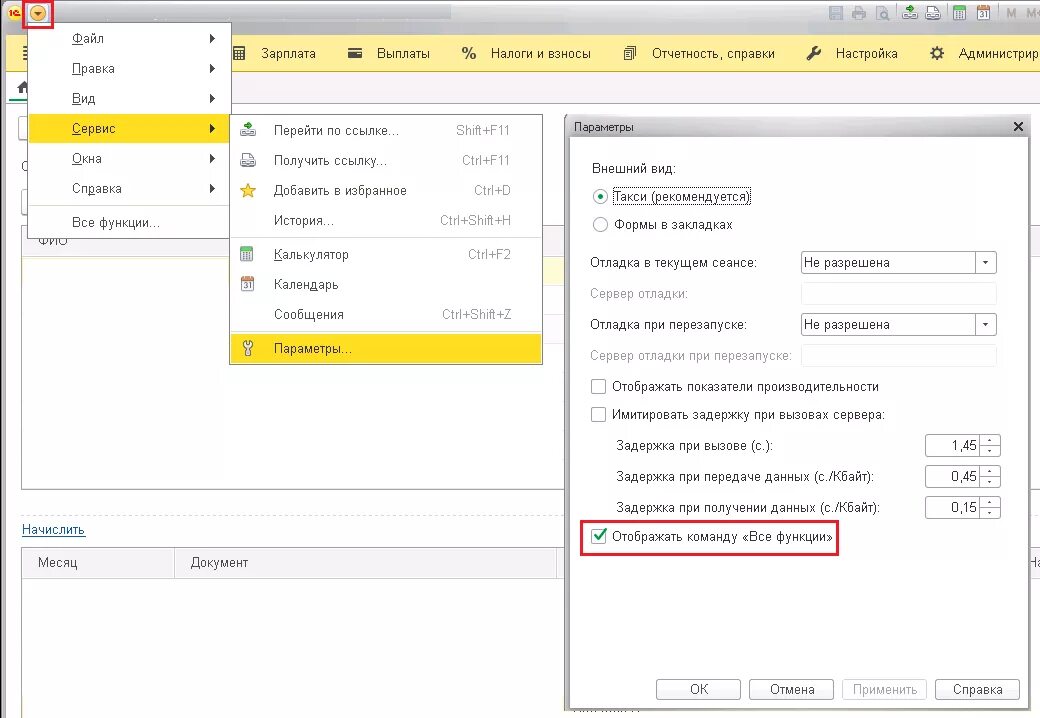Click the Go to link toolbar icon
Screen dimensions: 1040x718
tap(910, 13)
